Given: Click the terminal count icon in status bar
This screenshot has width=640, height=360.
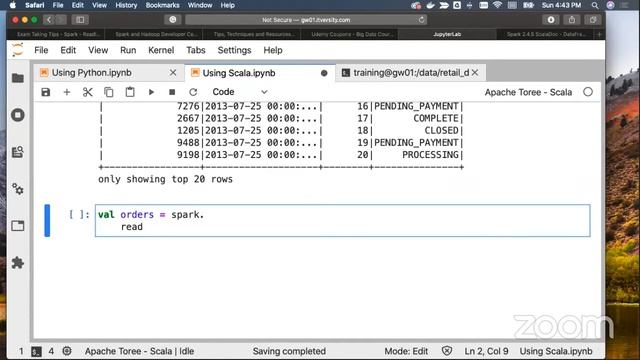Looking at the screenshot, I should [36, 351].
